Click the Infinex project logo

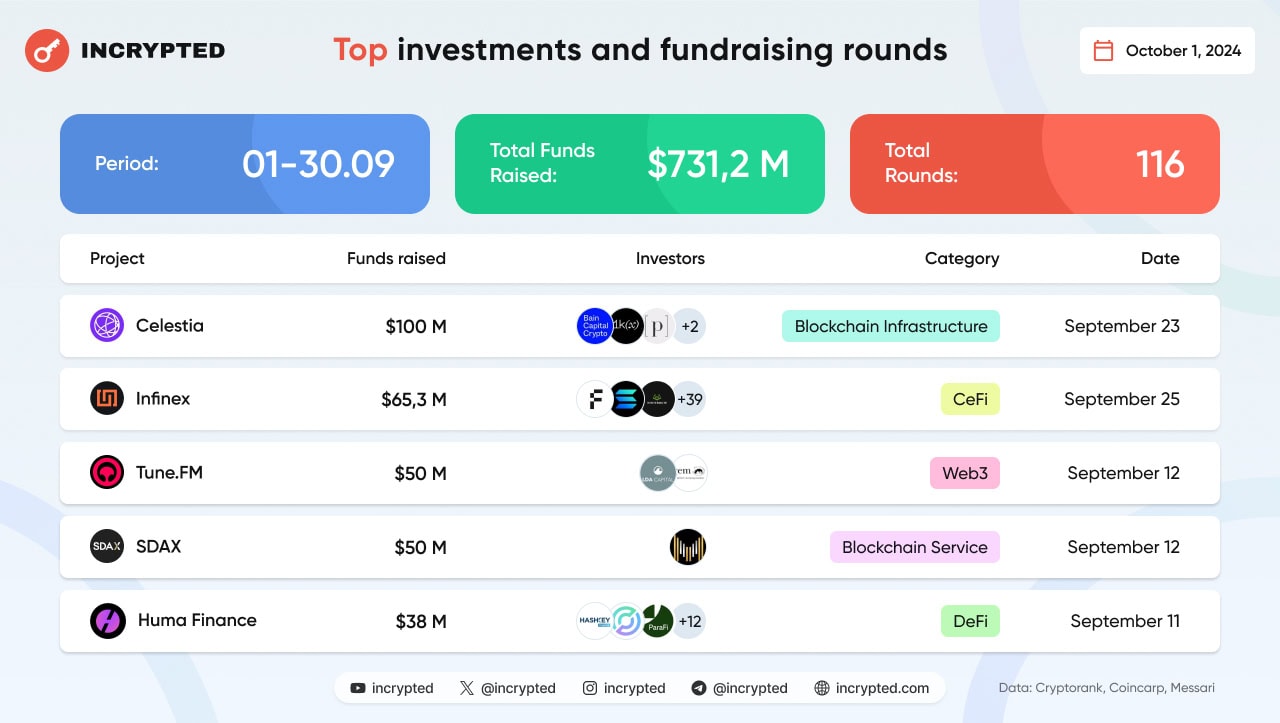point(107,399)
